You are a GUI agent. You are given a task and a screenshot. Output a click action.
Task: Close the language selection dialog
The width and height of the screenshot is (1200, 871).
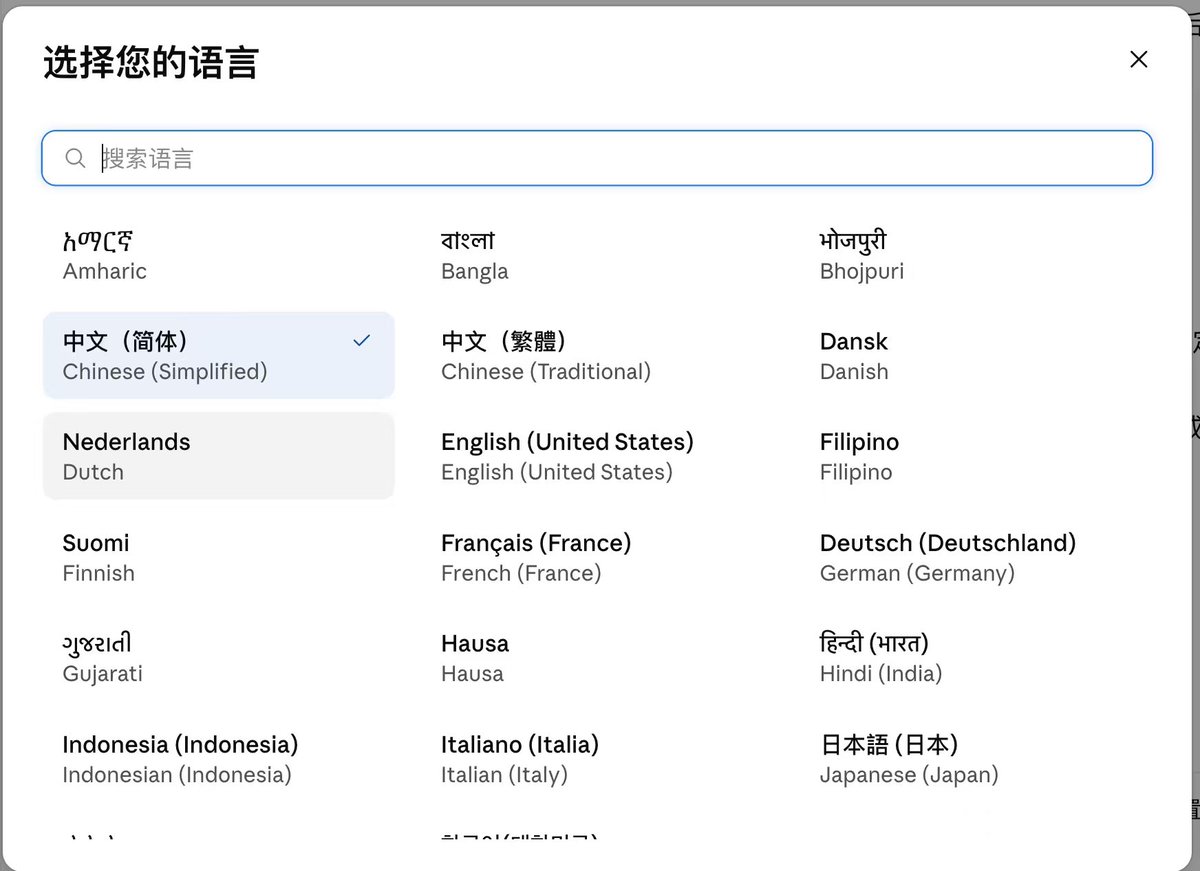1138,60
